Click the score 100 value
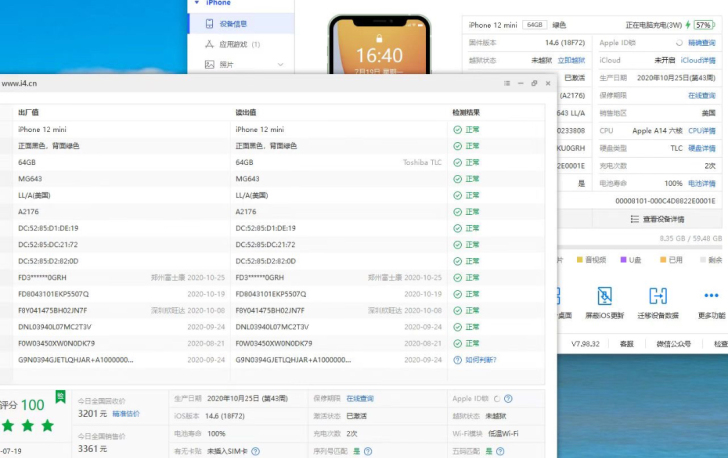This screenshot has height=458, width=728. click(x=32, y=405)
